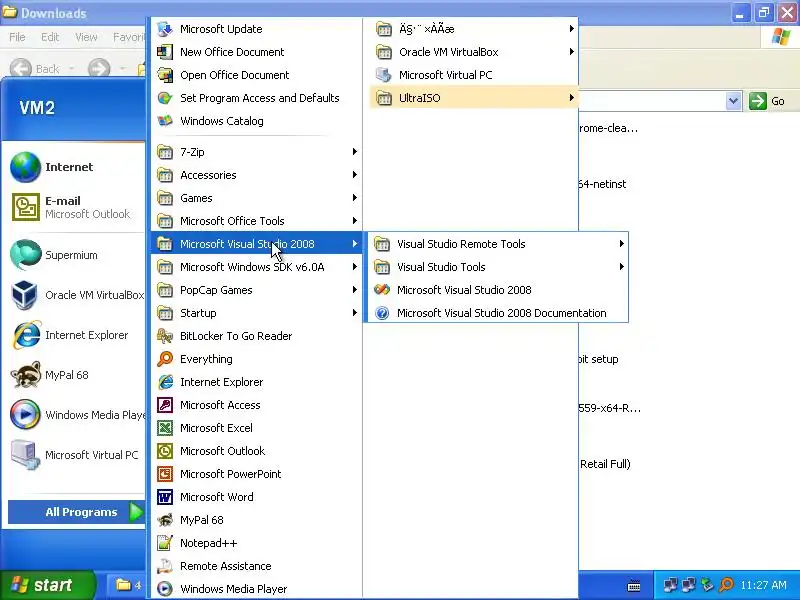Open Microsoft Word
Screen dimensions: 800x600
coord(257,496)
